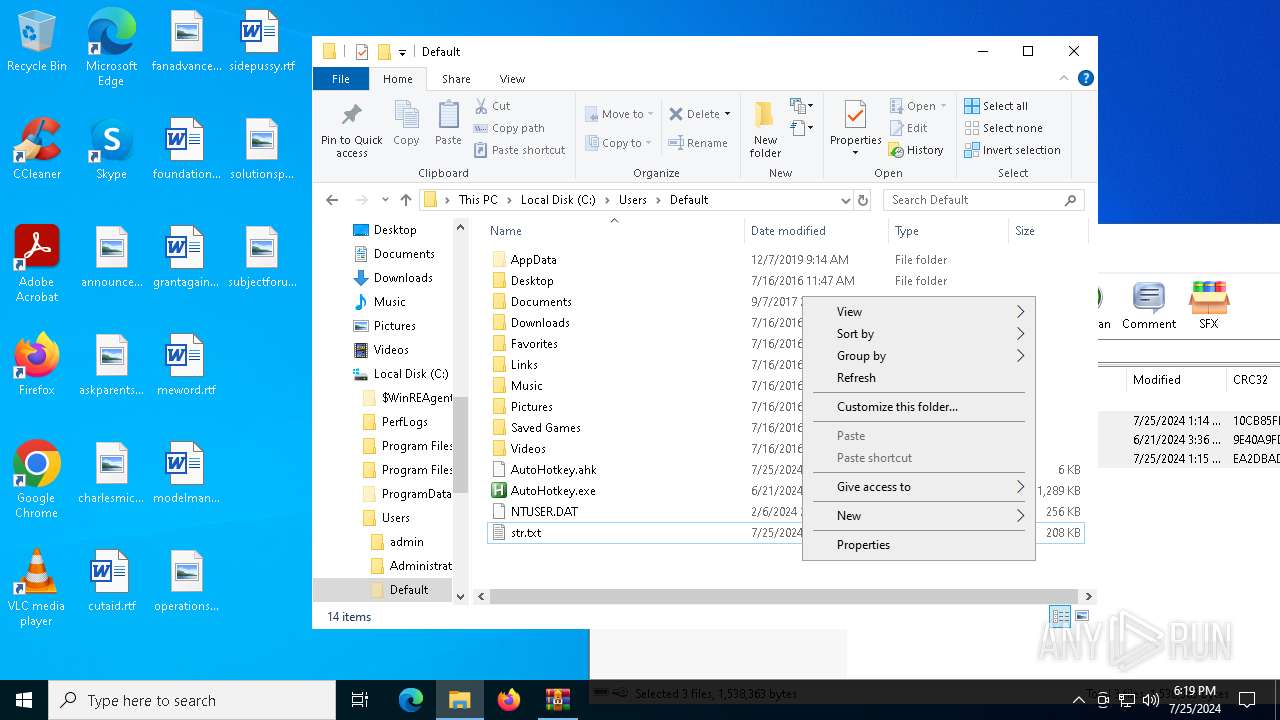Select admin folder in navigation tree
The height and width of the screenshot is (720, 1280).
(406, 542)
